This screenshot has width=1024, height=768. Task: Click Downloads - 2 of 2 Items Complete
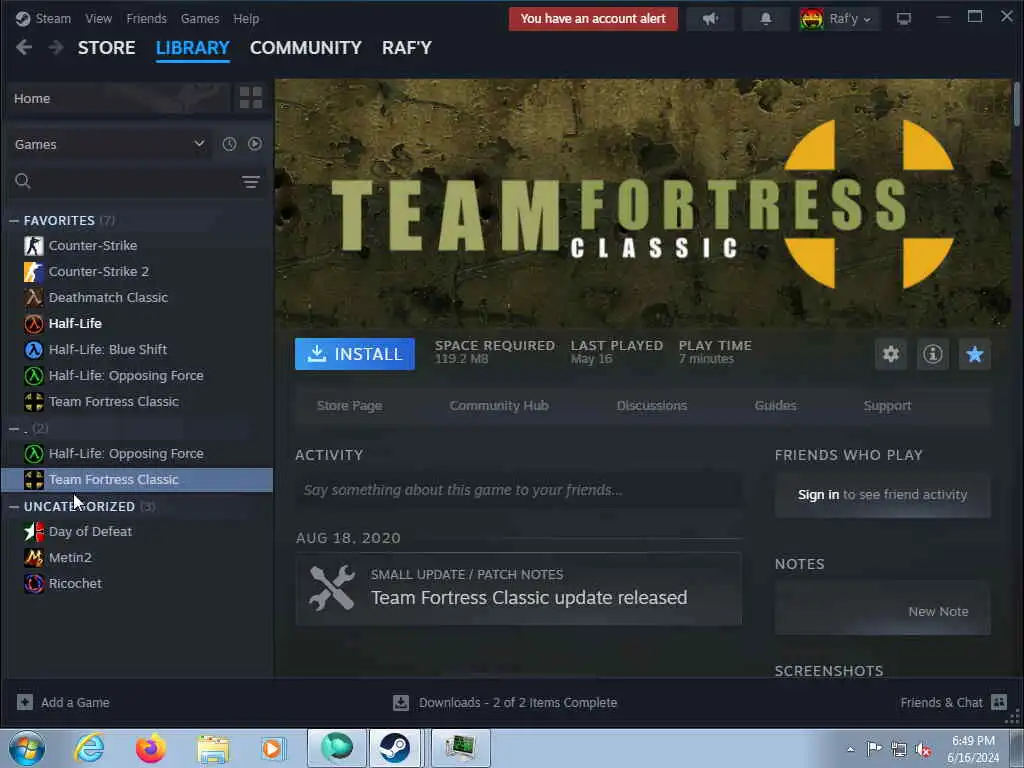(518, 703)
